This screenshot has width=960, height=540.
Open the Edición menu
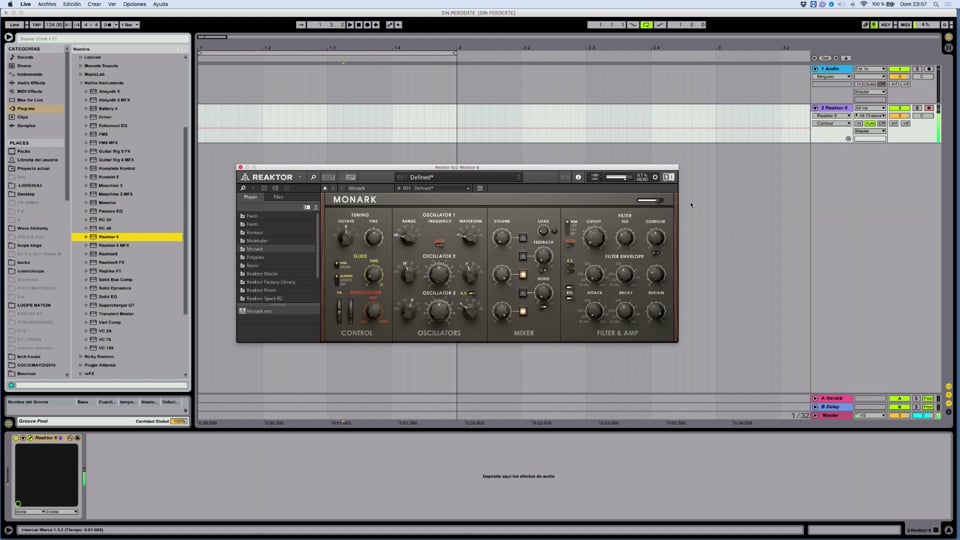point(72,4)
